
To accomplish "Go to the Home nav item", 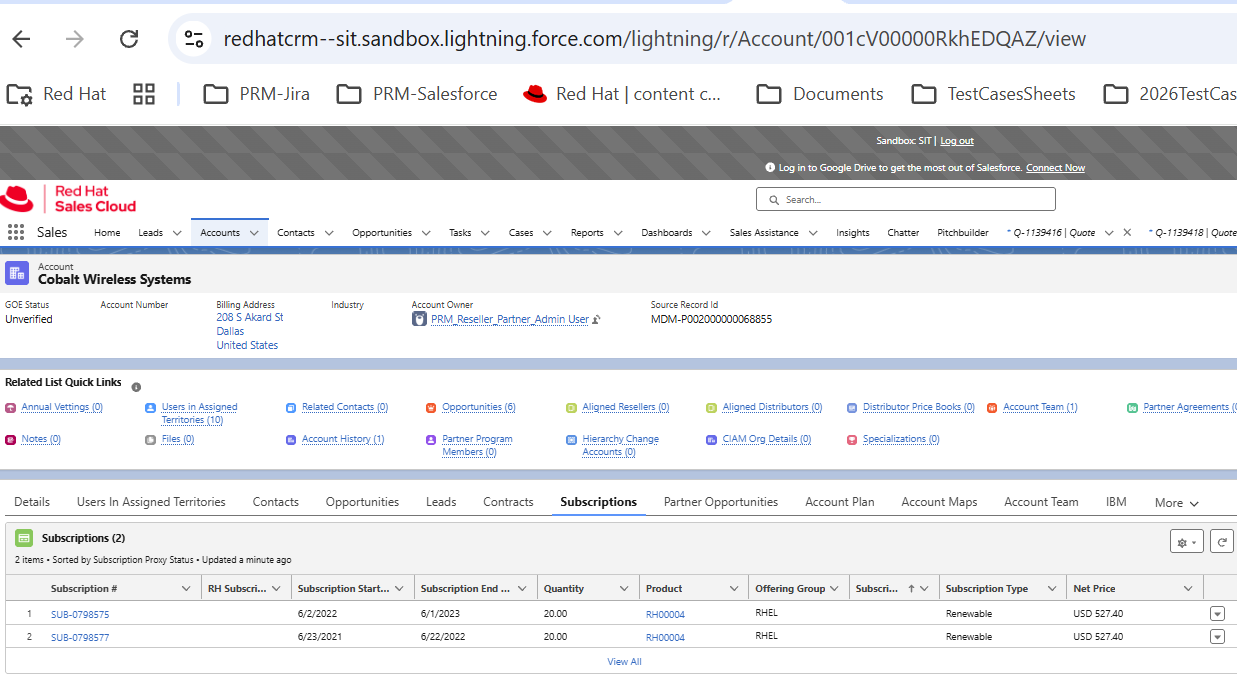I will point(107,232).
